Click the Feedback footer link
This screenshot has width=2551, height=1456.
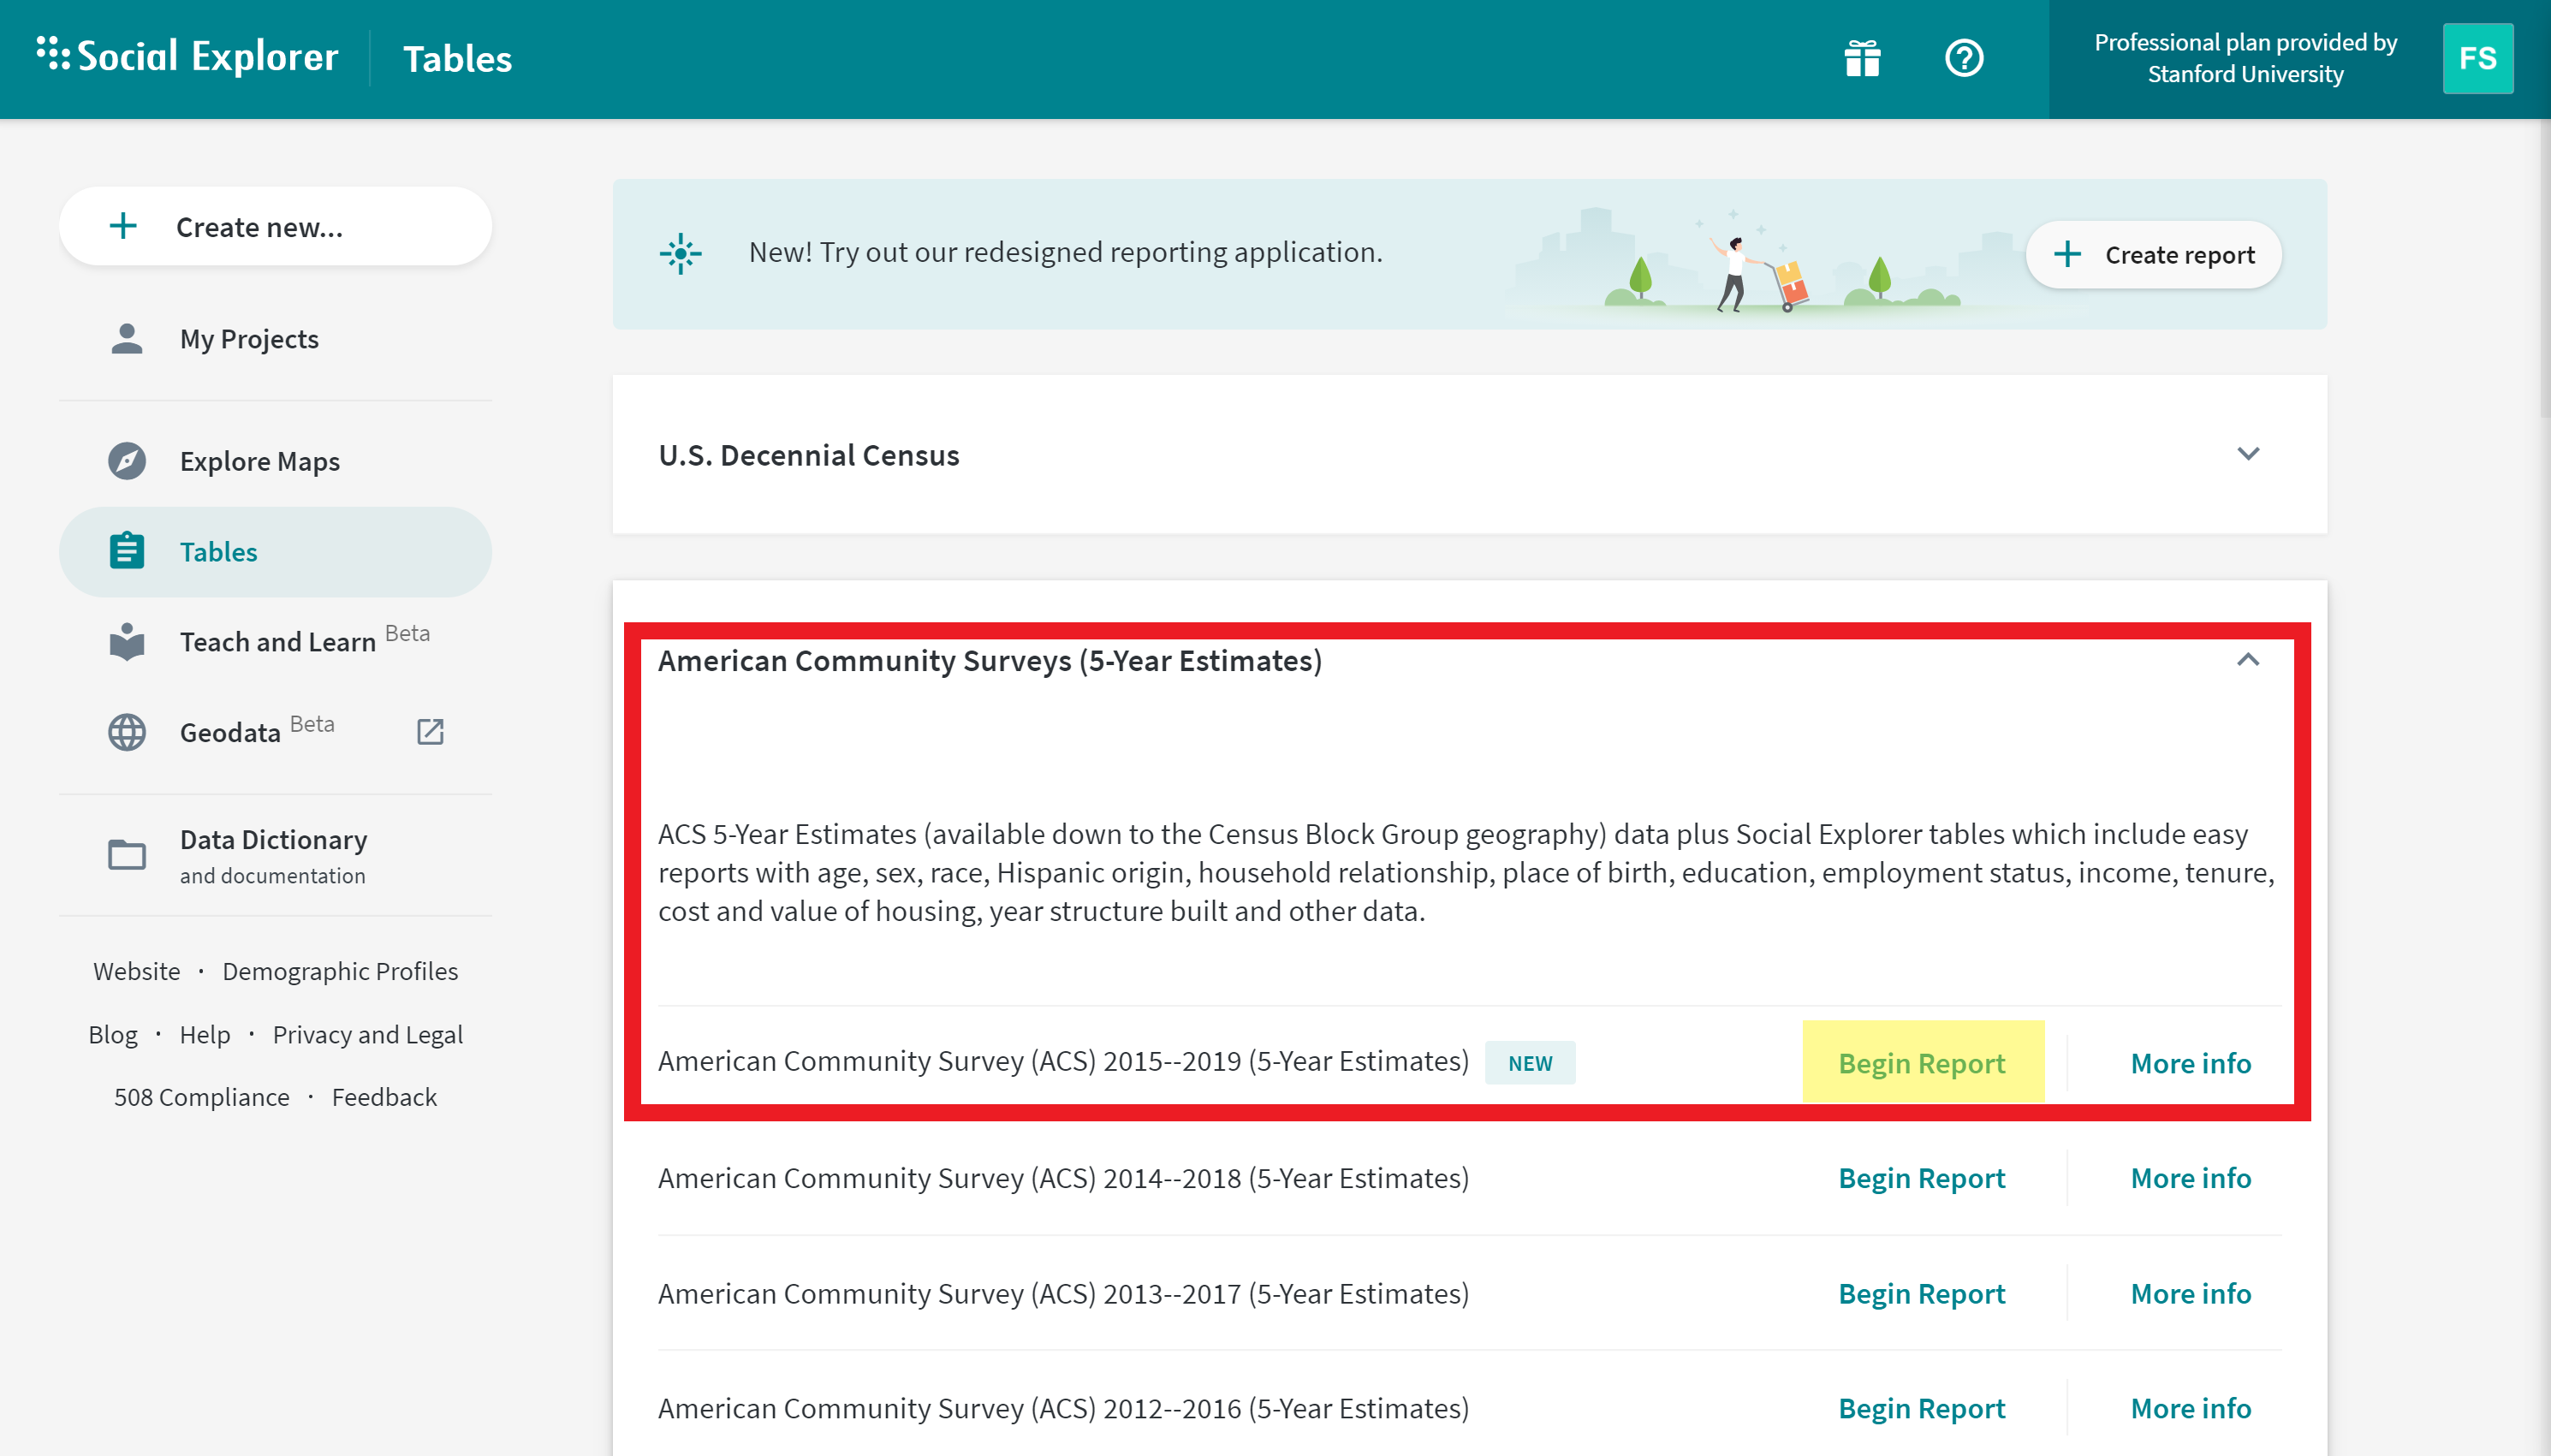pyautogui.click(x=384, y=1097)
